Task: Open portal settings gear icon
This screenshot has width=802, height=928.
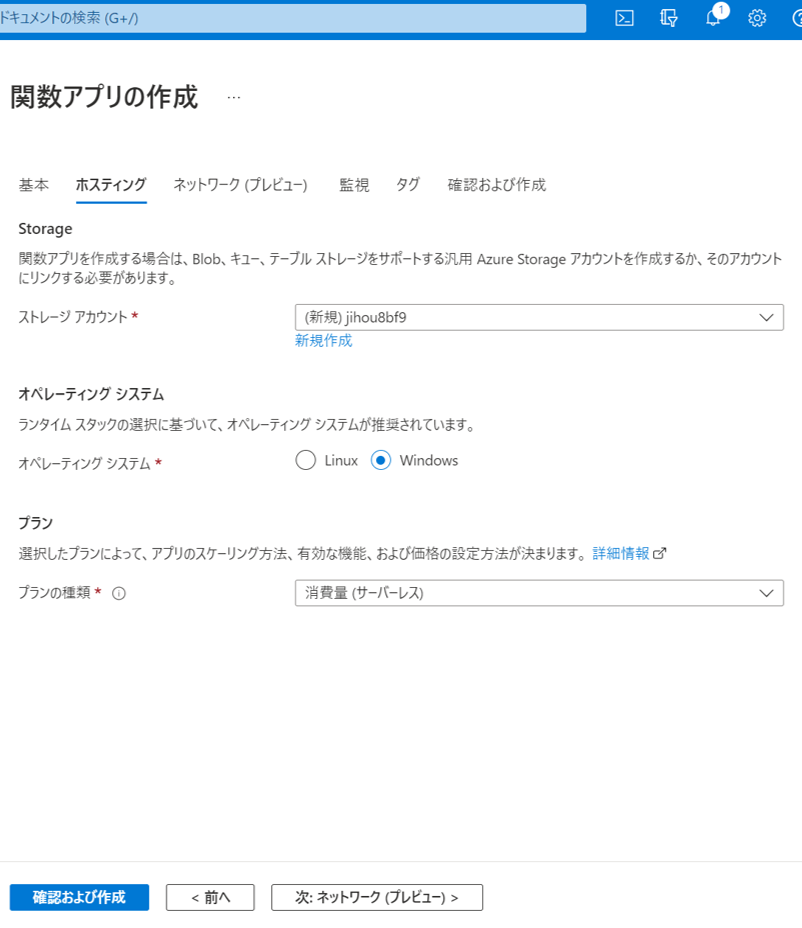Action: coord(757,18)
